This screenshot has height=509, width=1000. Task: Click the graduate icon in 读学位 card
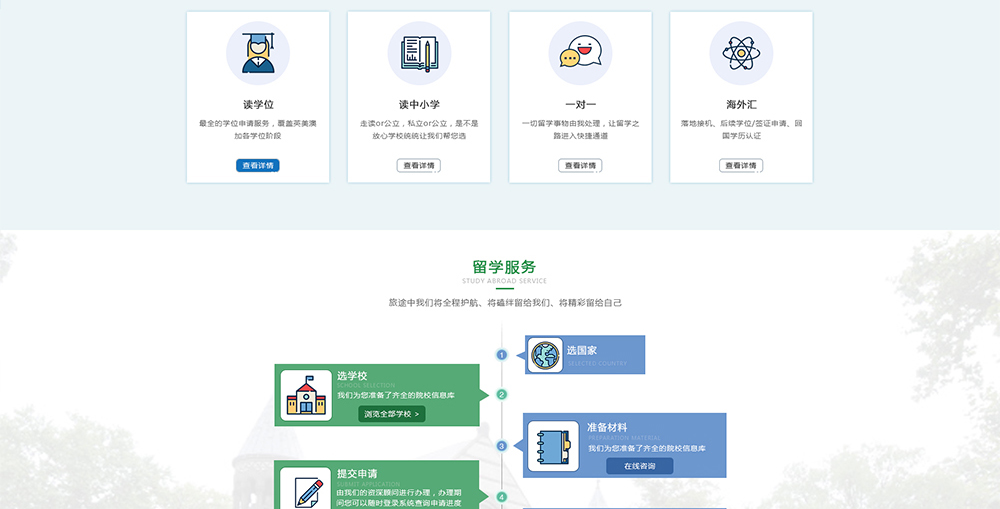tap(258, 53)
